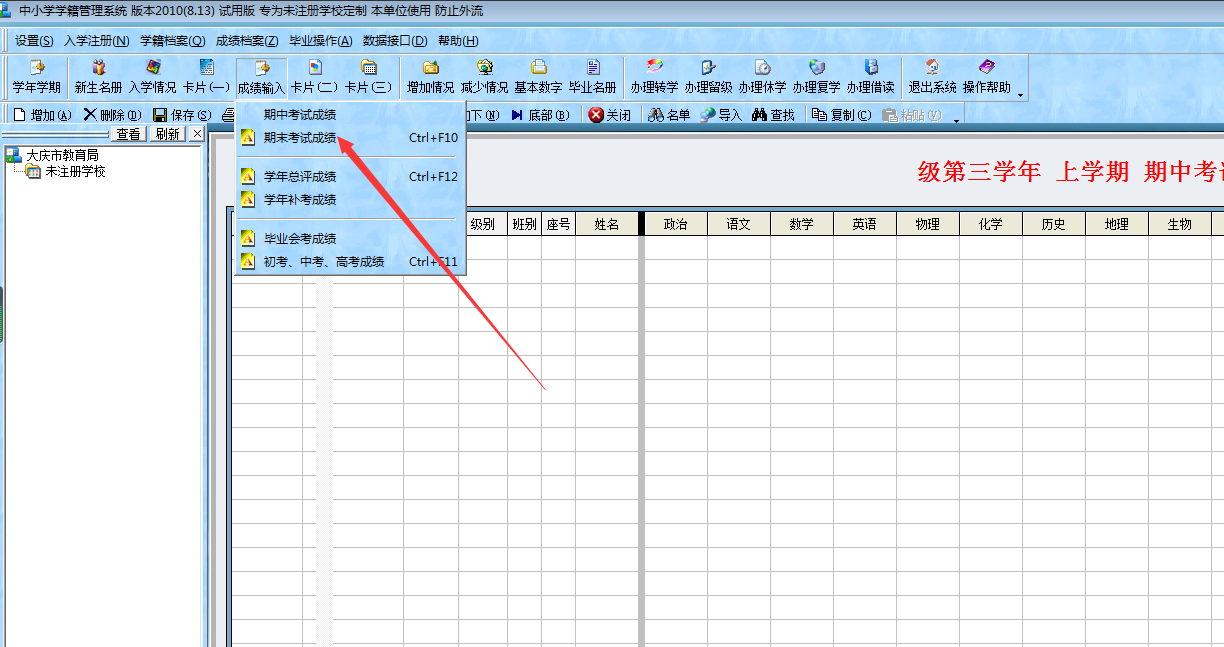The width and height of the screenshot is (1224, 647).
Task: Choose 学年总评成绩 menu entry
Action: (299, 177)
